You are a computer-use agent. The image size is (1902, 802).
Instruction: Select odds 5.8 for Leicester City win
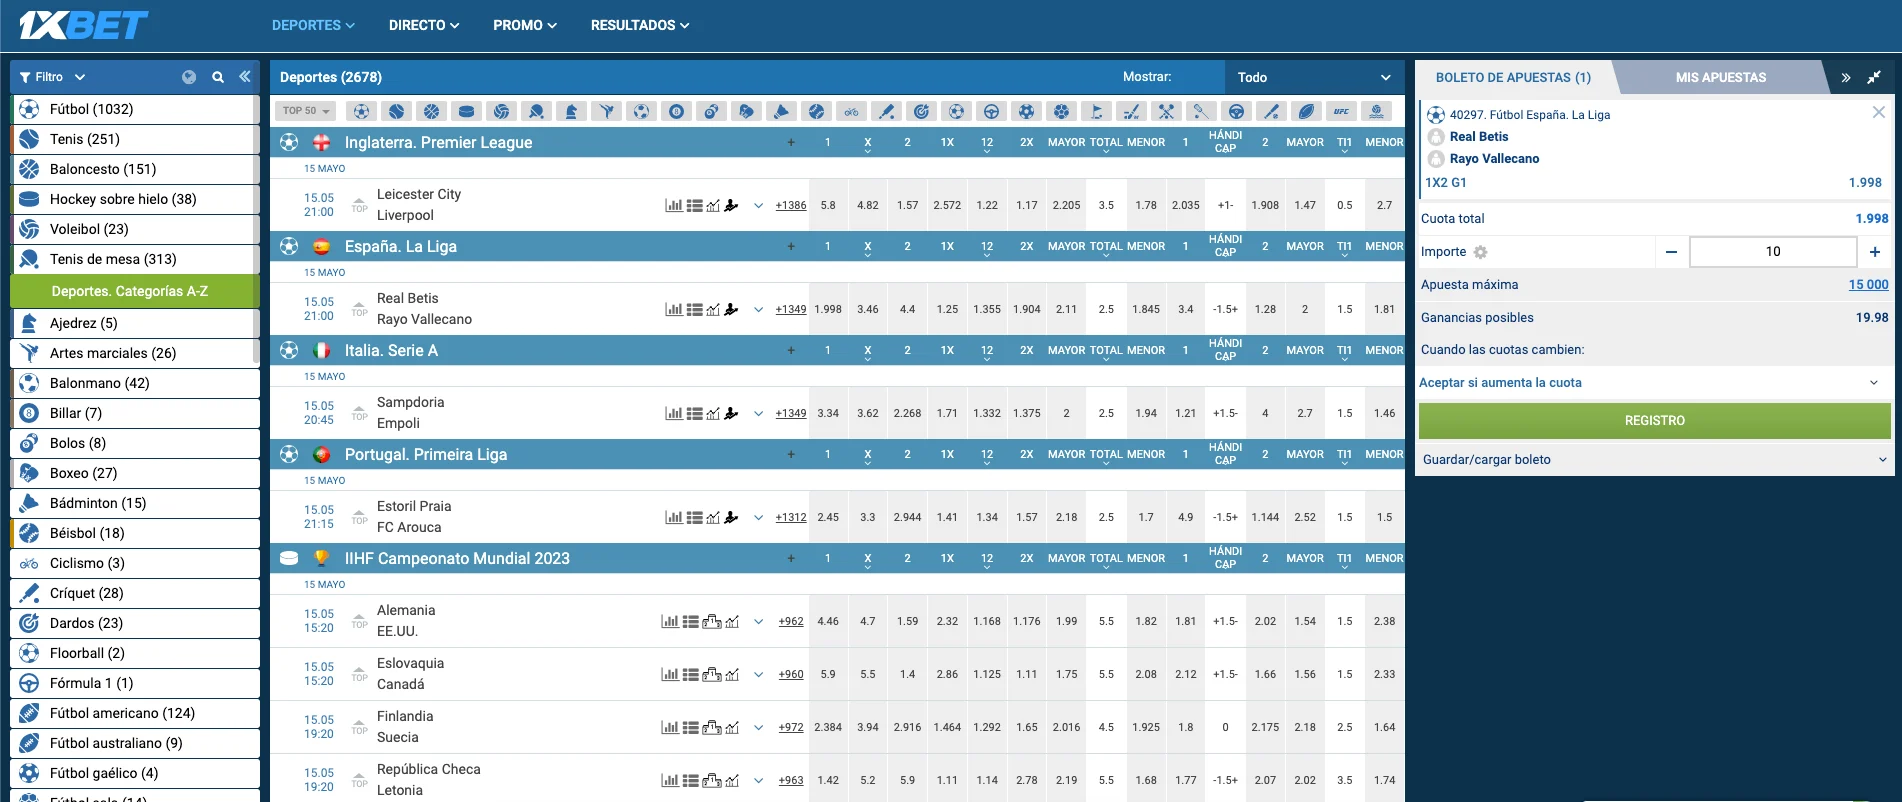coord(828,205)
